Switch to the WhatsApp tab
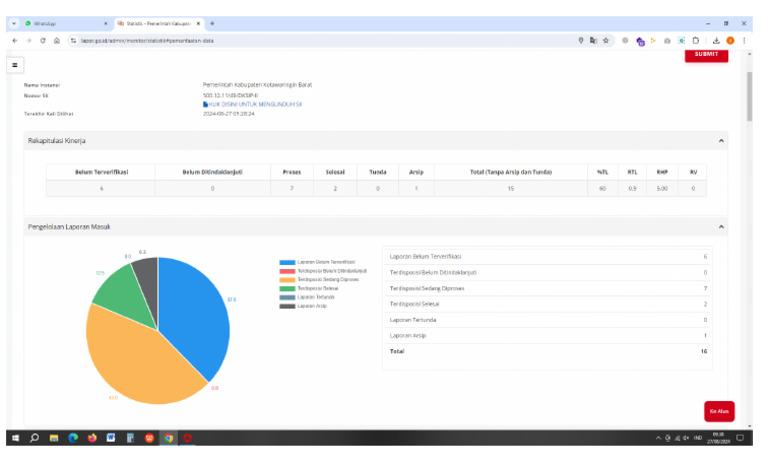Image resolution: width=768 pixels, height=466 pixels. point(66,24)
